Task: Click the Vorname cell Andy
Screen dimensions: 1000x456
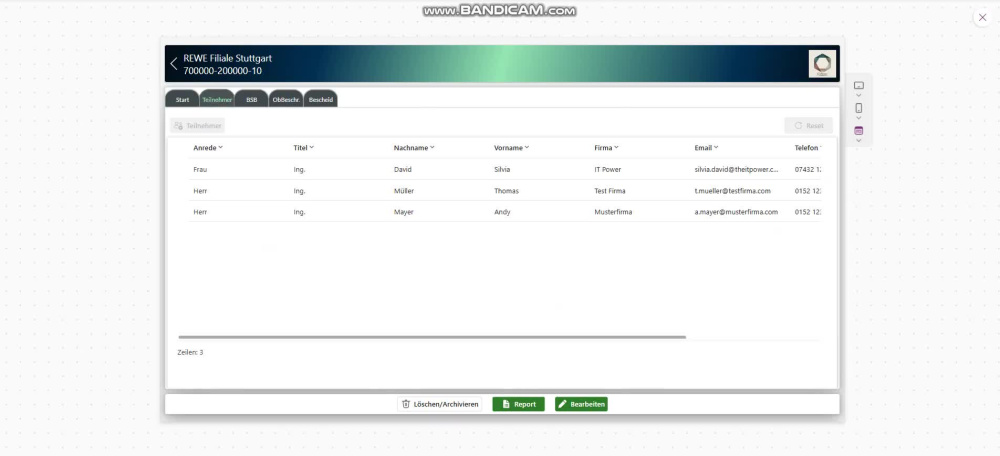Action: 502,212
